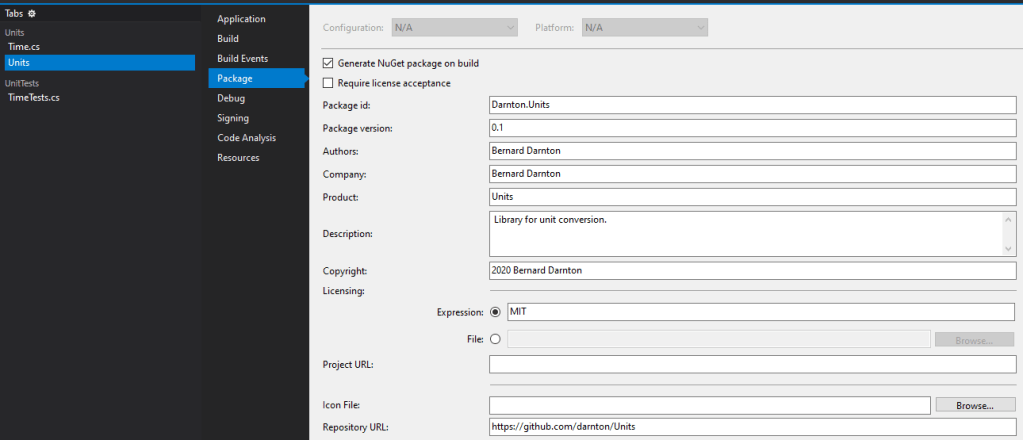This screenshot has height=440, width=1023.
Task: Enable Generate NuGet package on build checkbox
Action: click(328, 63)
